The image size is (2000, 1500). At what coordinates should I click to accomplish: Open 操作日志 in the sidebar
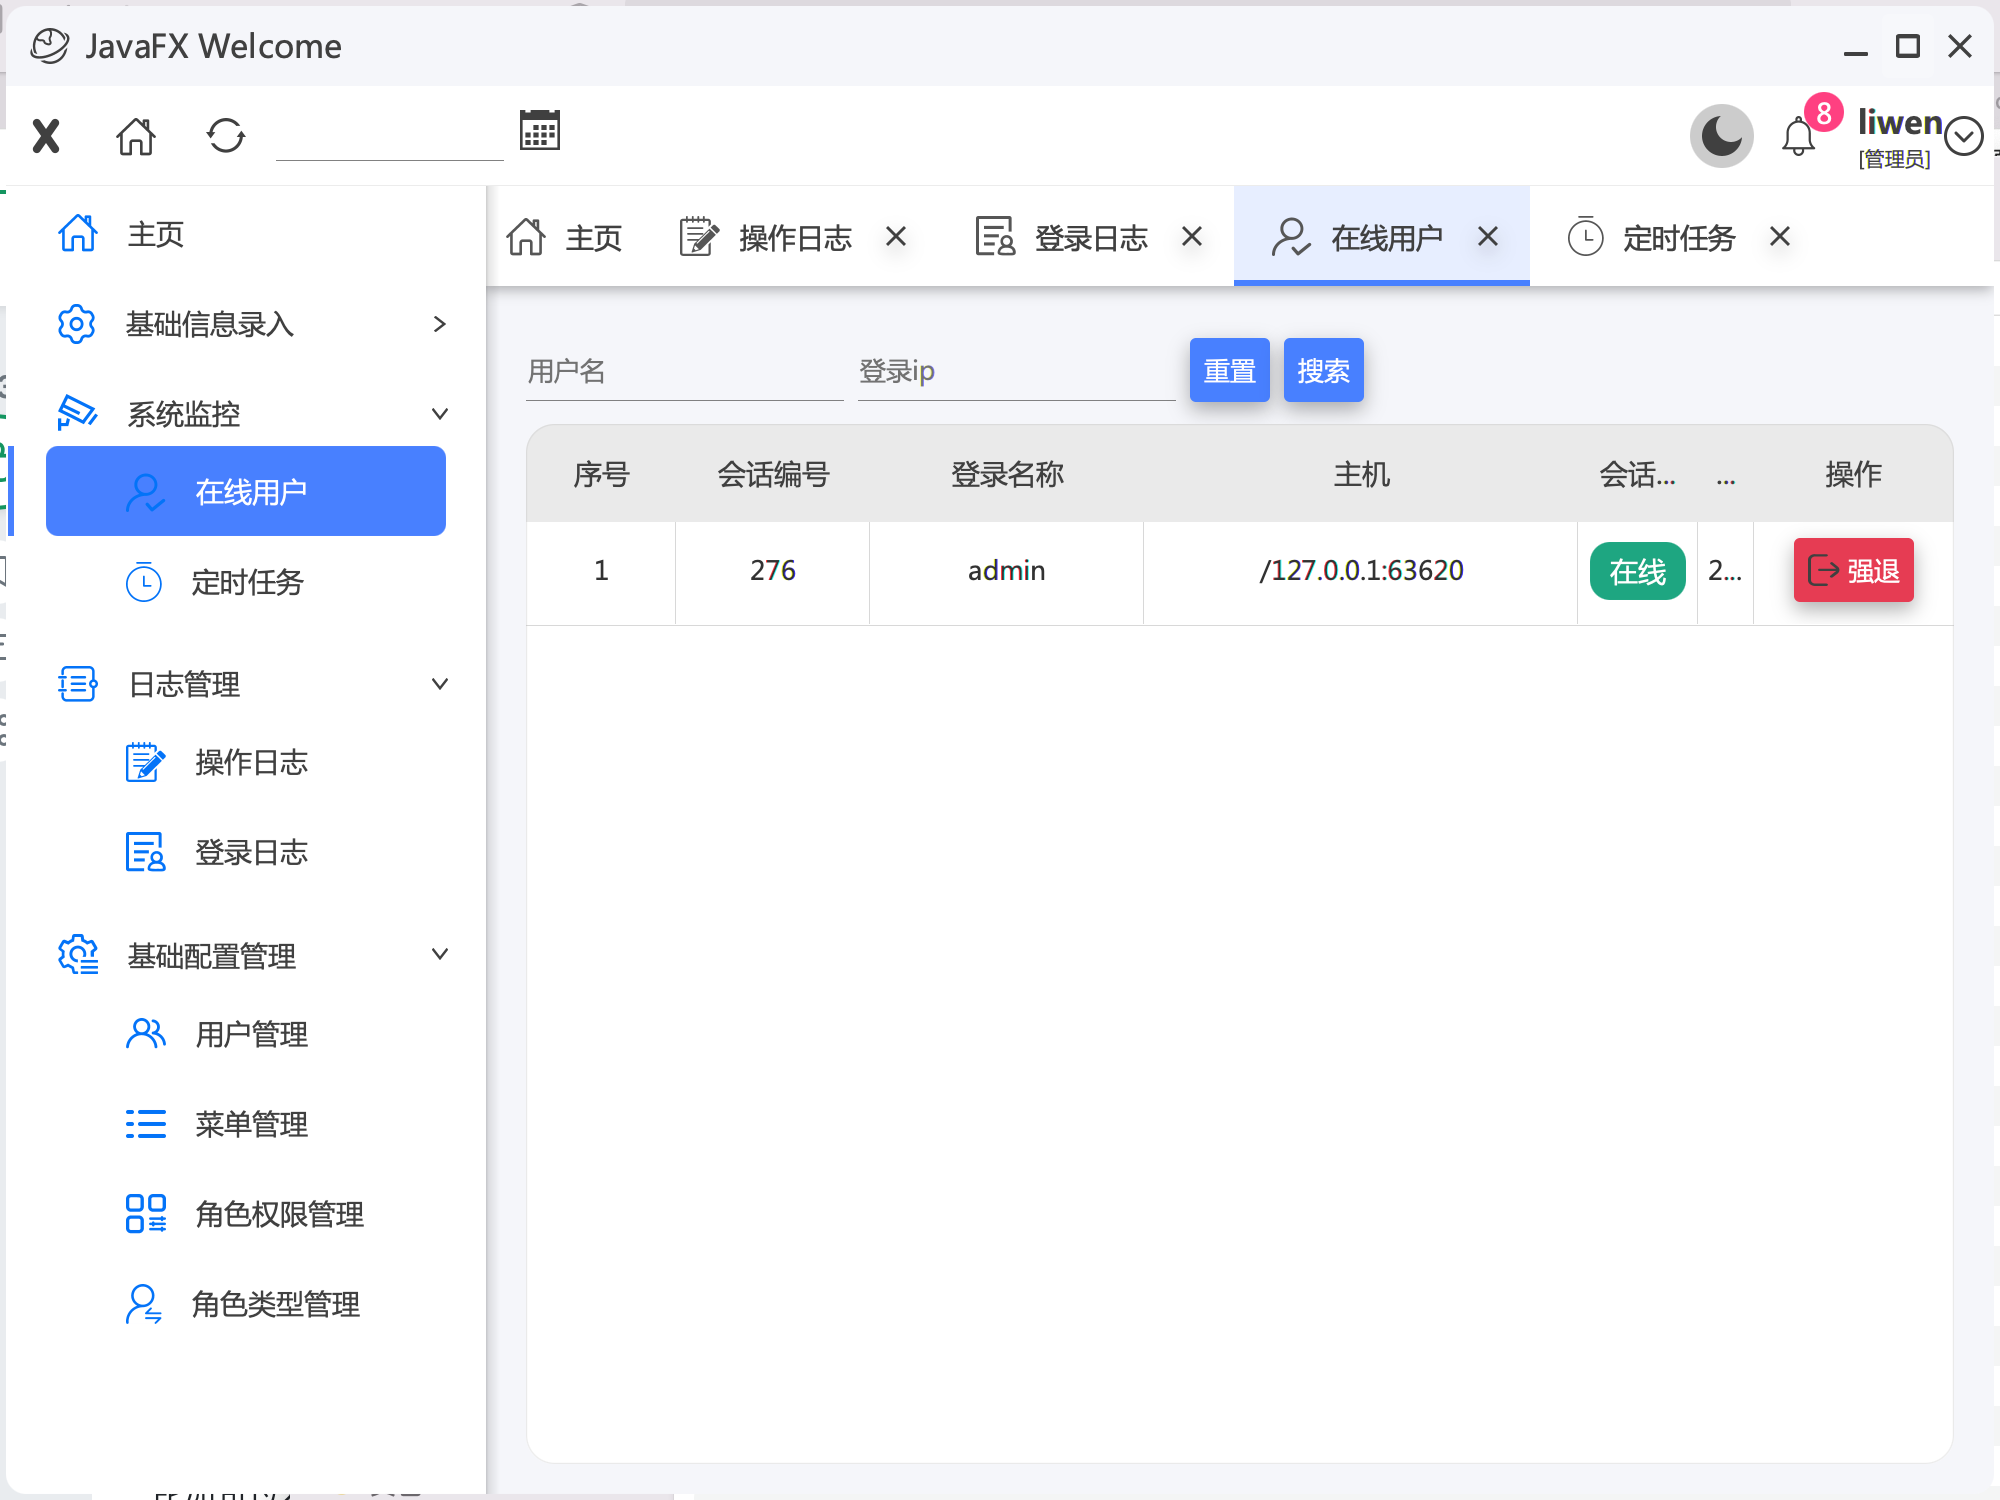[x=250, y=763]
